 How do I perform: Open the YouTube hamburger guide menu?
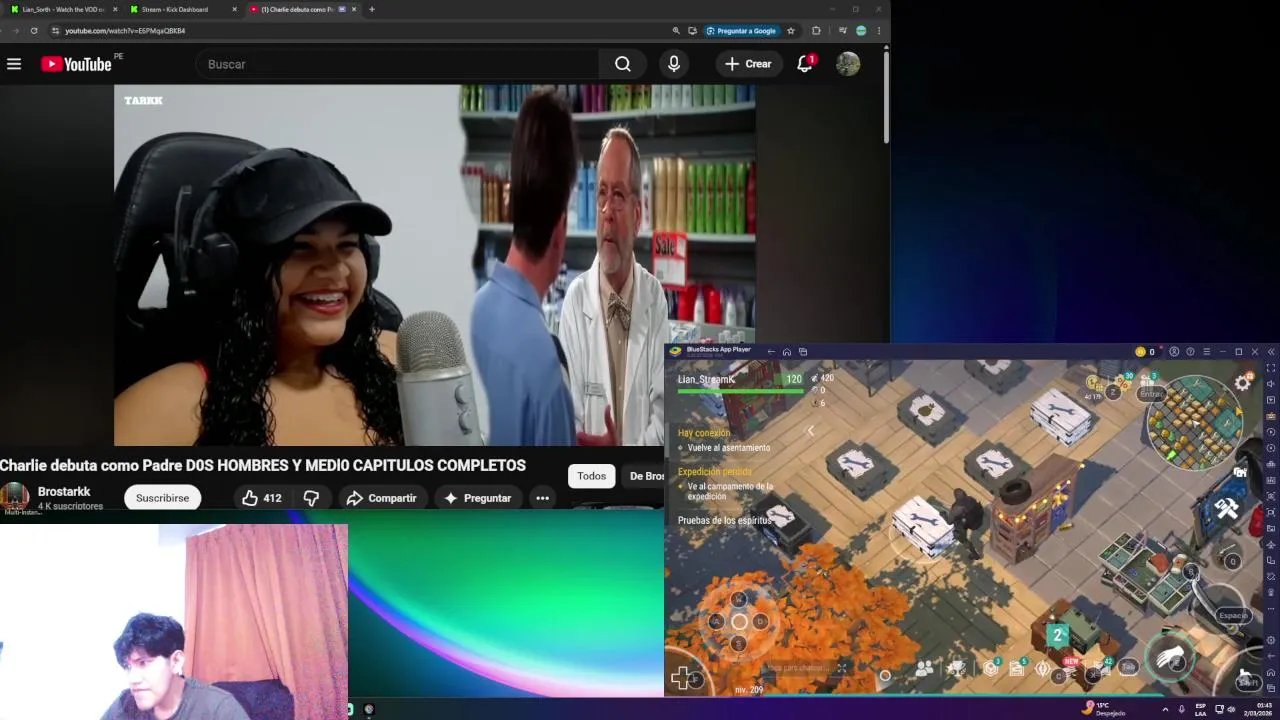(x=14, y=64)
